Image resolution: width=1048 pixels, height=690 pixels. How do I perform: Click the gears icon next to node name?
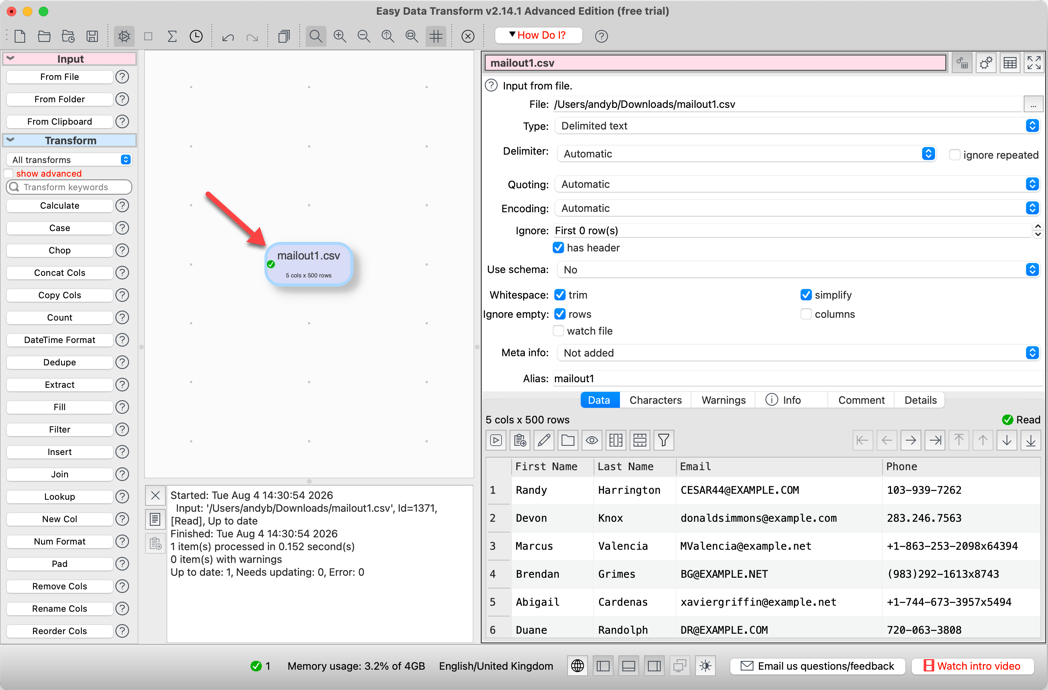[986, 63]
